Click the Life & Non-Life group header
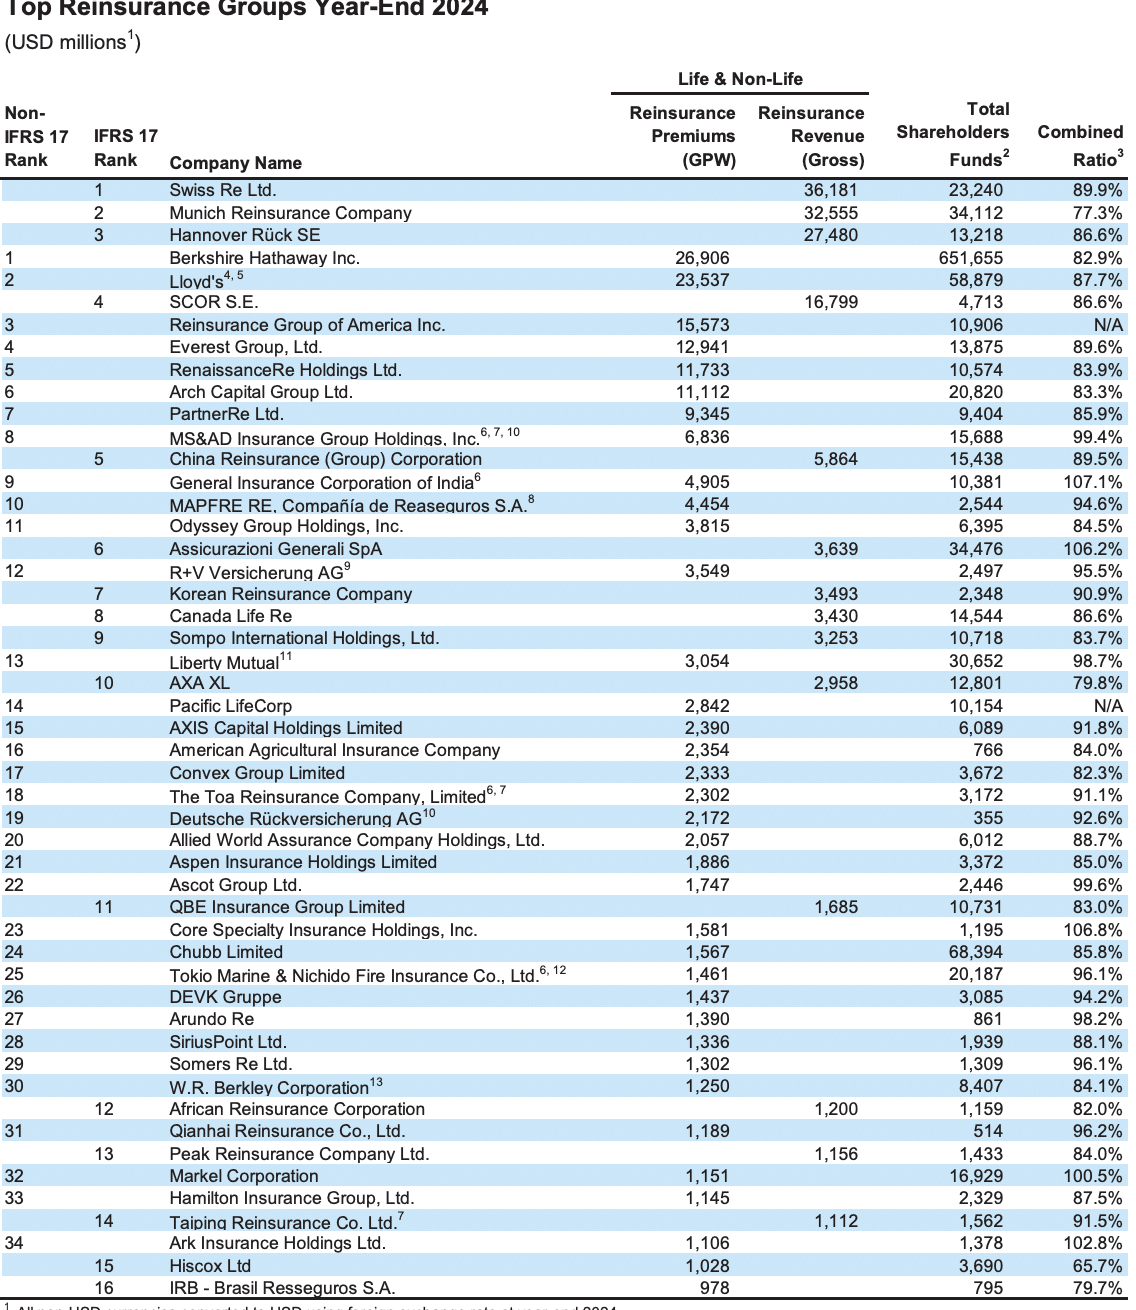The image size is (1136, 1310). click(x=740, y=79)
